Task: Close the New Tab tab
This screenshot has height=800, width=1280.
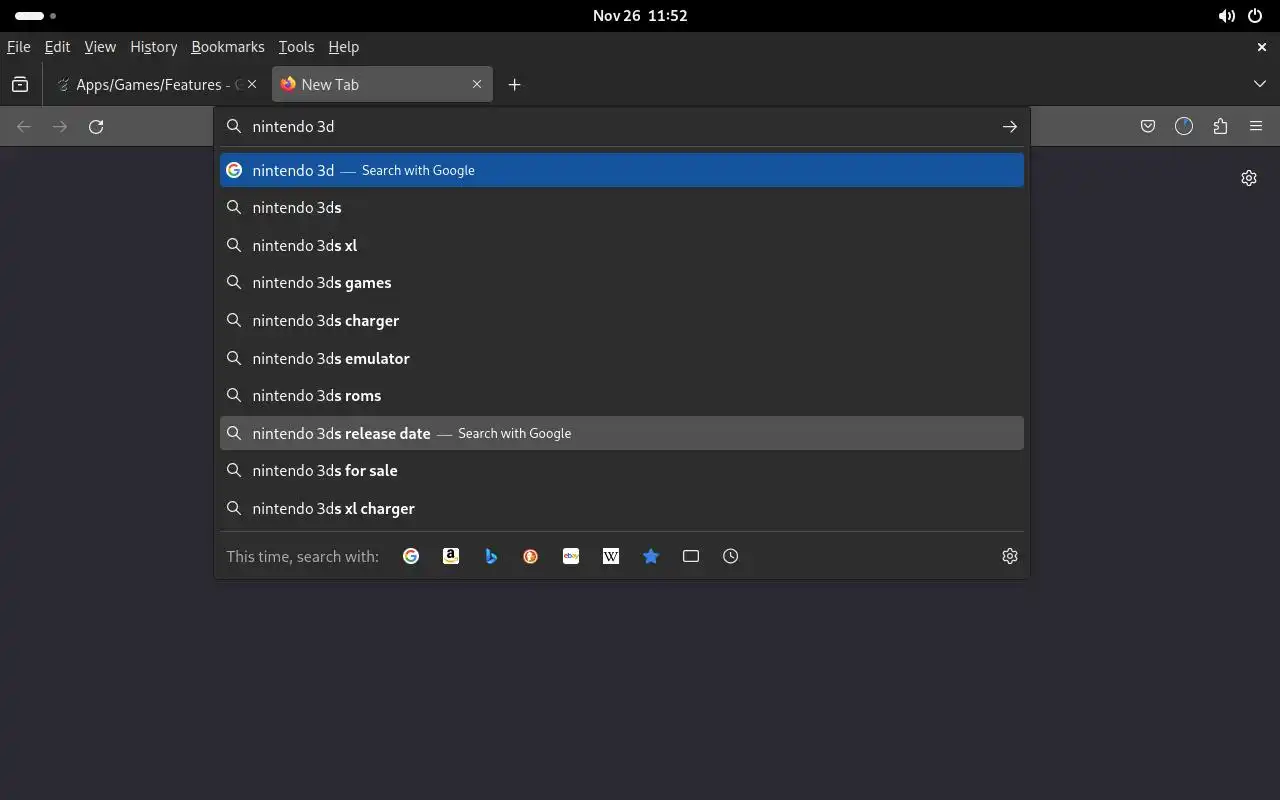Action: pos(477,85)
